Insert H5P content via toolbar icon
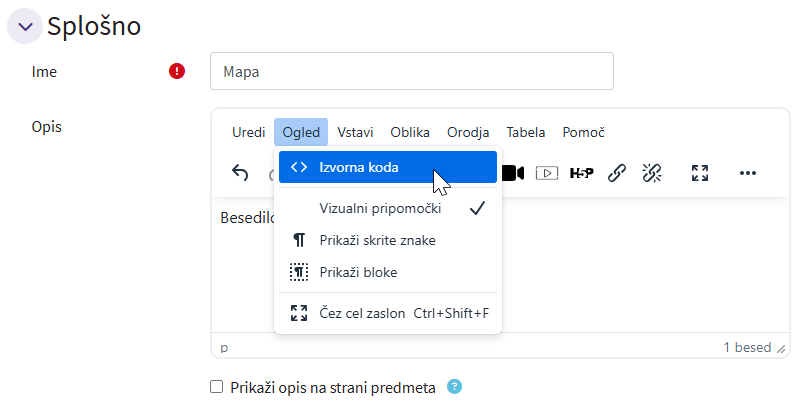This screenshot has width=809, height=411. (x=581, y=173)
